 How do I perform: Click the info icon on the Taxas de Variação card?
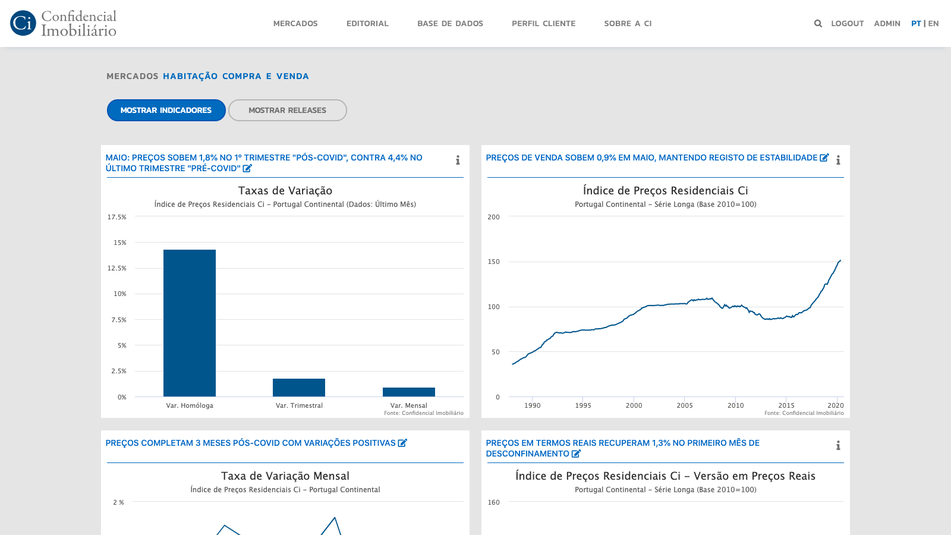point(457,160)
